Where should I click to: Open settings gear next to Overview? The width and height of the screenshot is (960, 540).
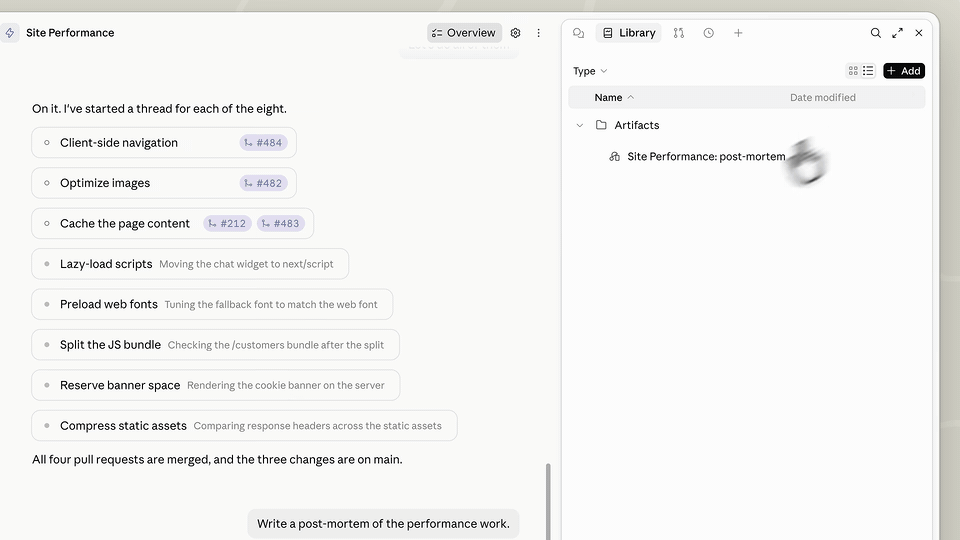click(x=516, y=33)
